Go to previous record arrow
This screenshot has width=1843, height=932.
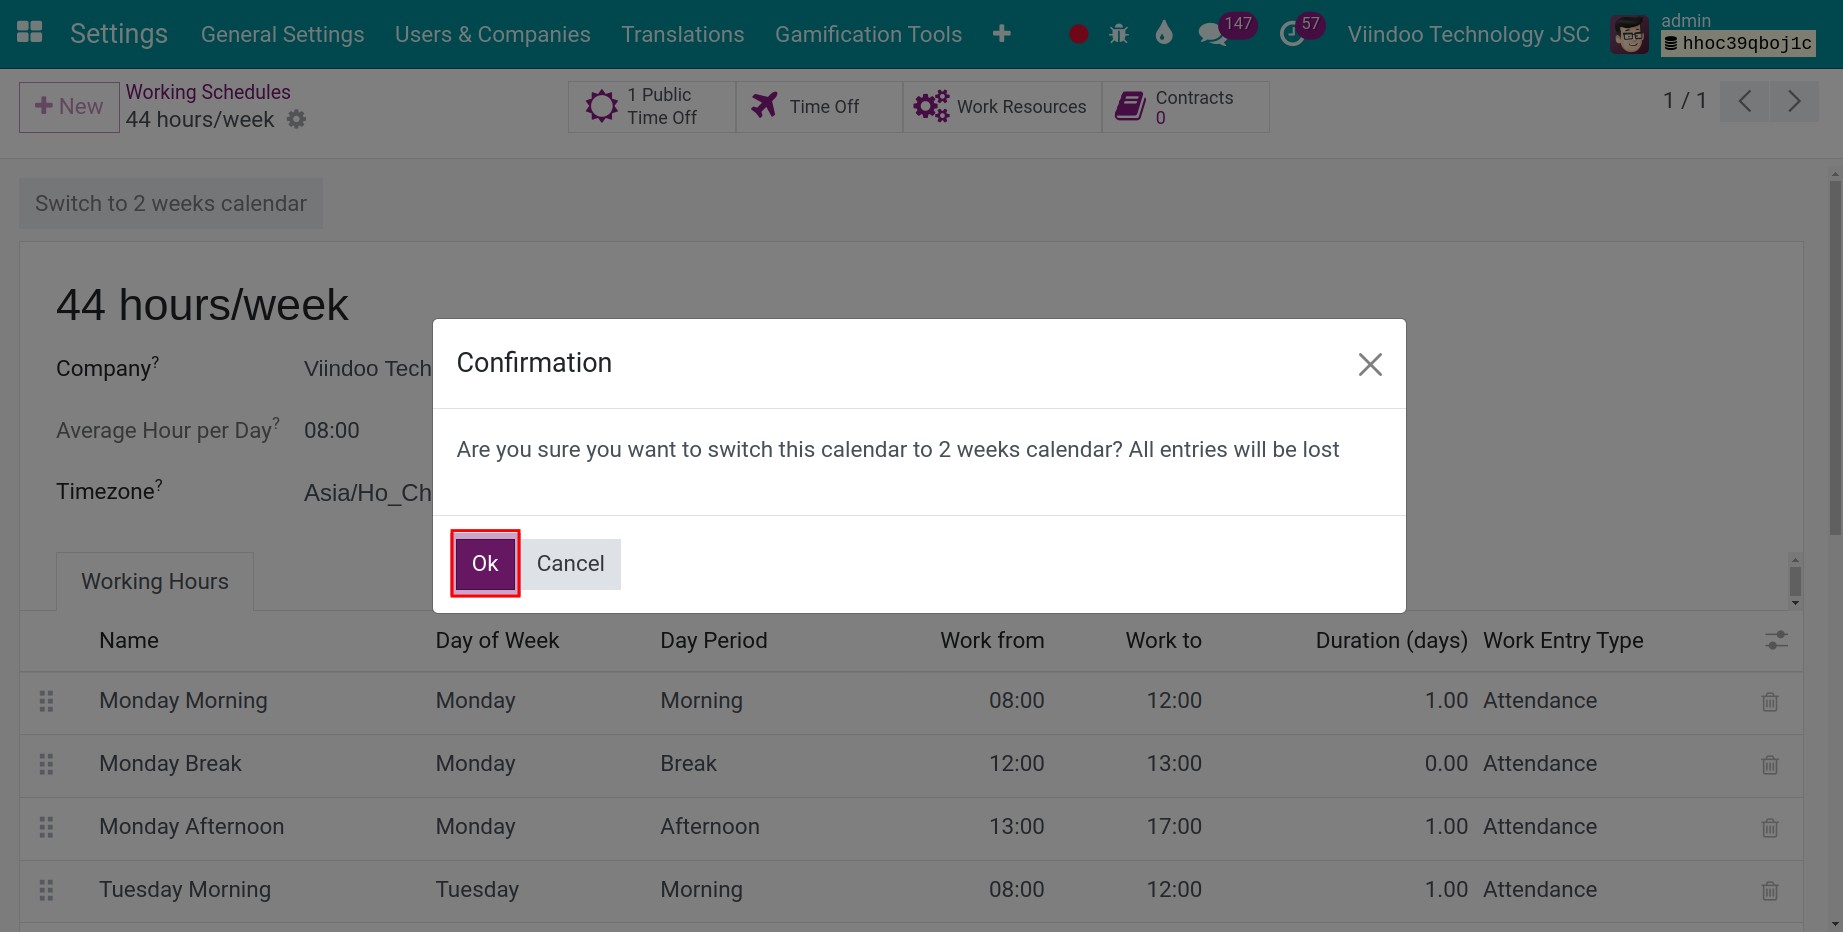pos(1744,101)
